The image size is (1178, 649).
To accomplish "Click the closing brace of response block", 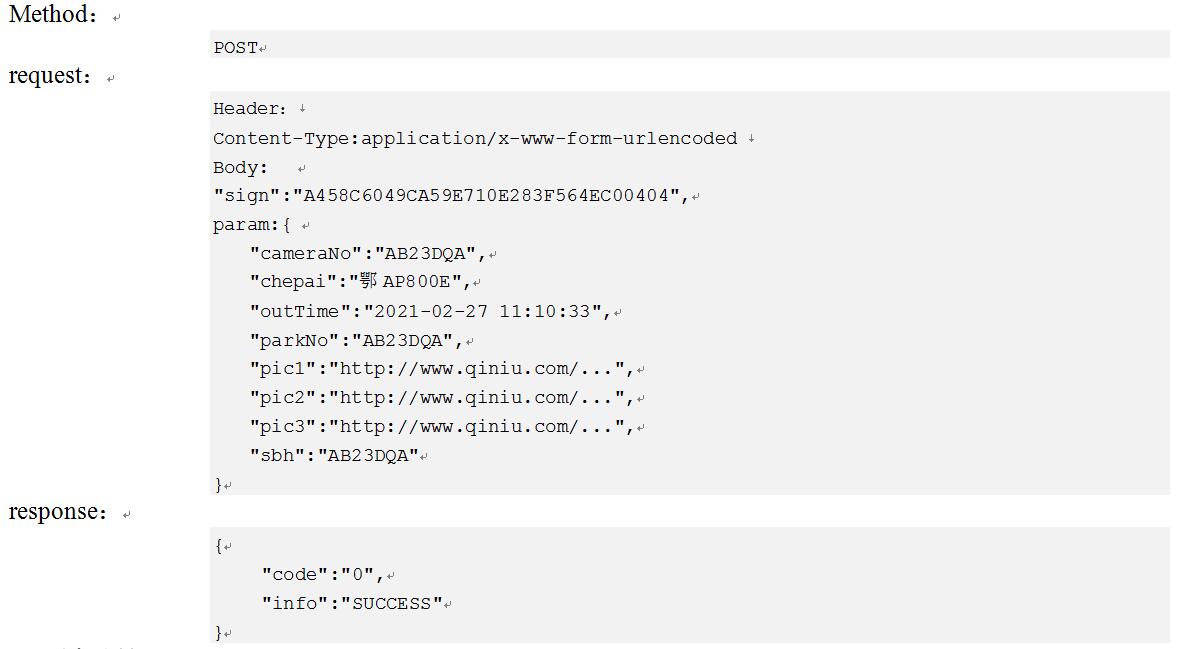I will 219,632.
